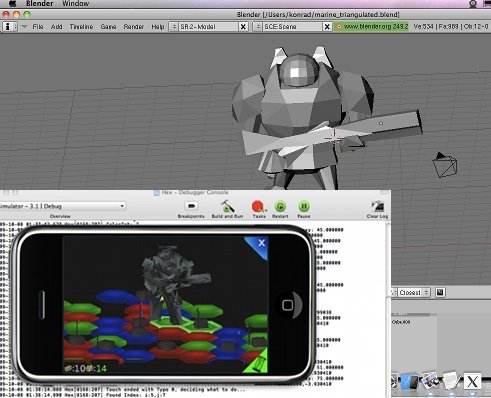The image size is (491, 398).
Task: Click the Build and Run hammer icon
Action: point(227,206)
